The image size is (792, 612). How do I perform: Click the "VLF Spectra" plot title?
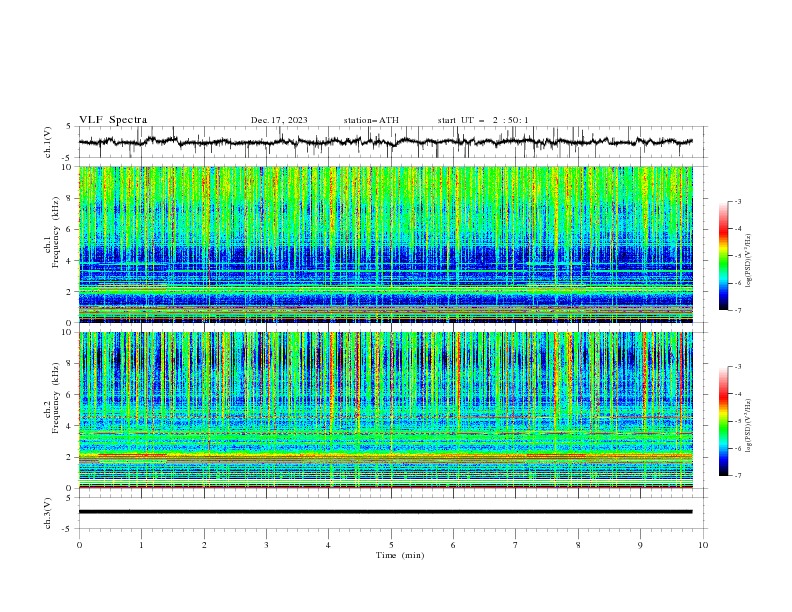click(x=113, y=120)
